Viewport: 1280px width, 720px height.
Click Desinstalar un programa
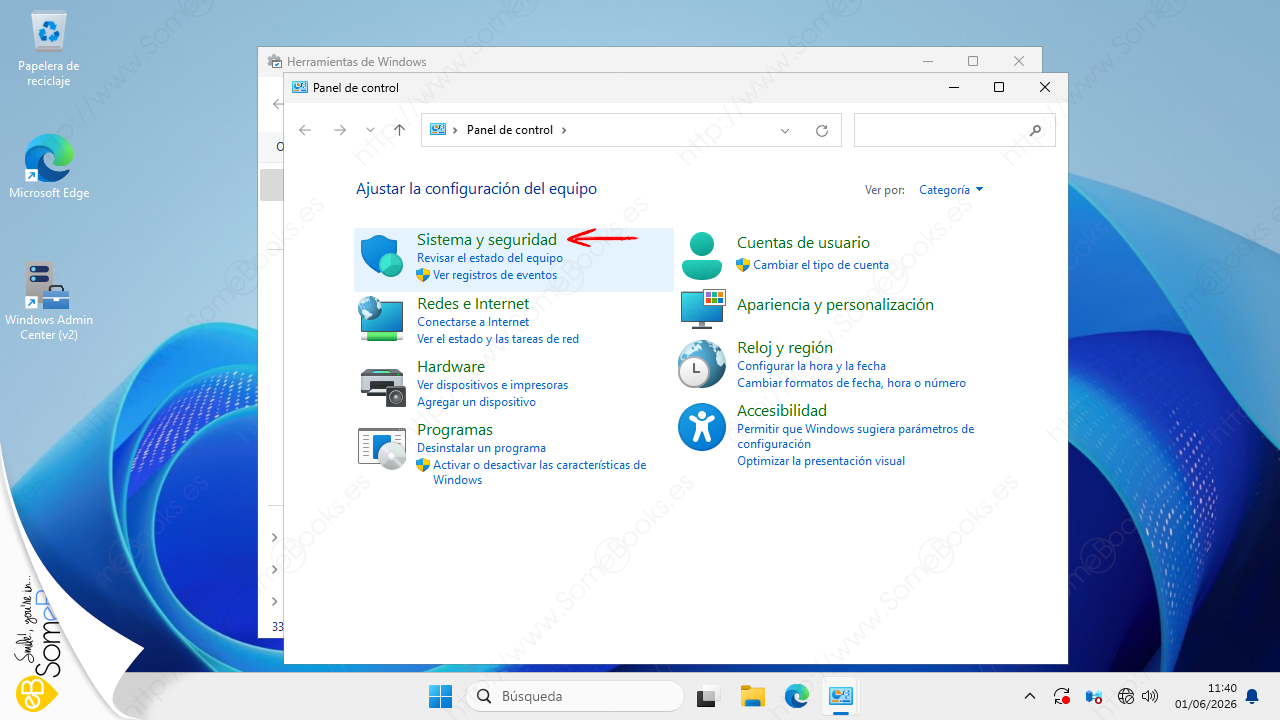481,448
